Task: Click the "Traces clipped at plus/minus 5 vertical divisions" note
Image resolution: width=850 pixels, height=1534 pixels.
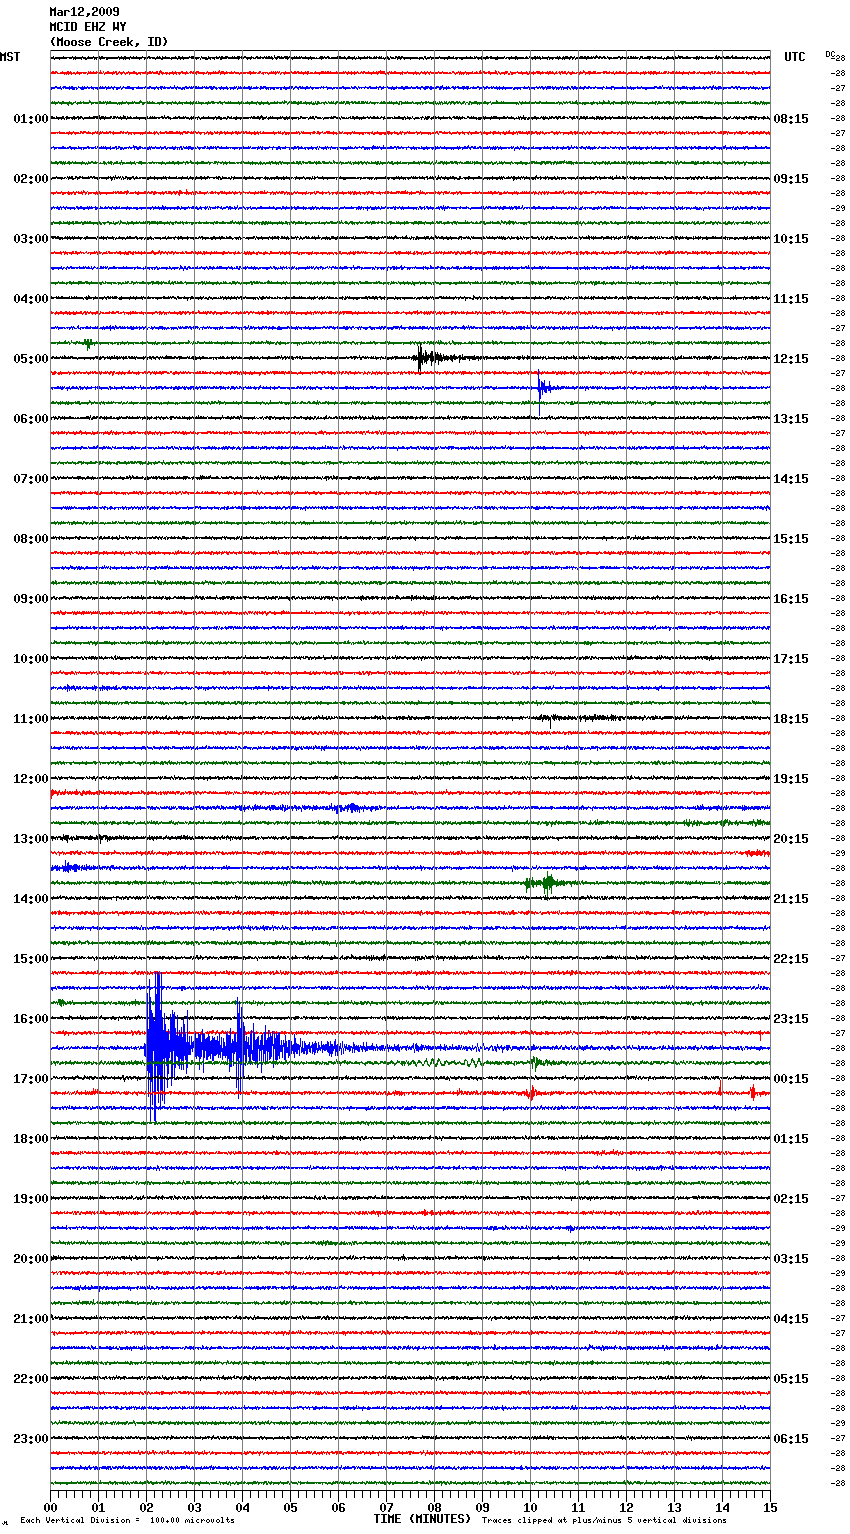Action: pyautogui.click(x=604, y=1520)
